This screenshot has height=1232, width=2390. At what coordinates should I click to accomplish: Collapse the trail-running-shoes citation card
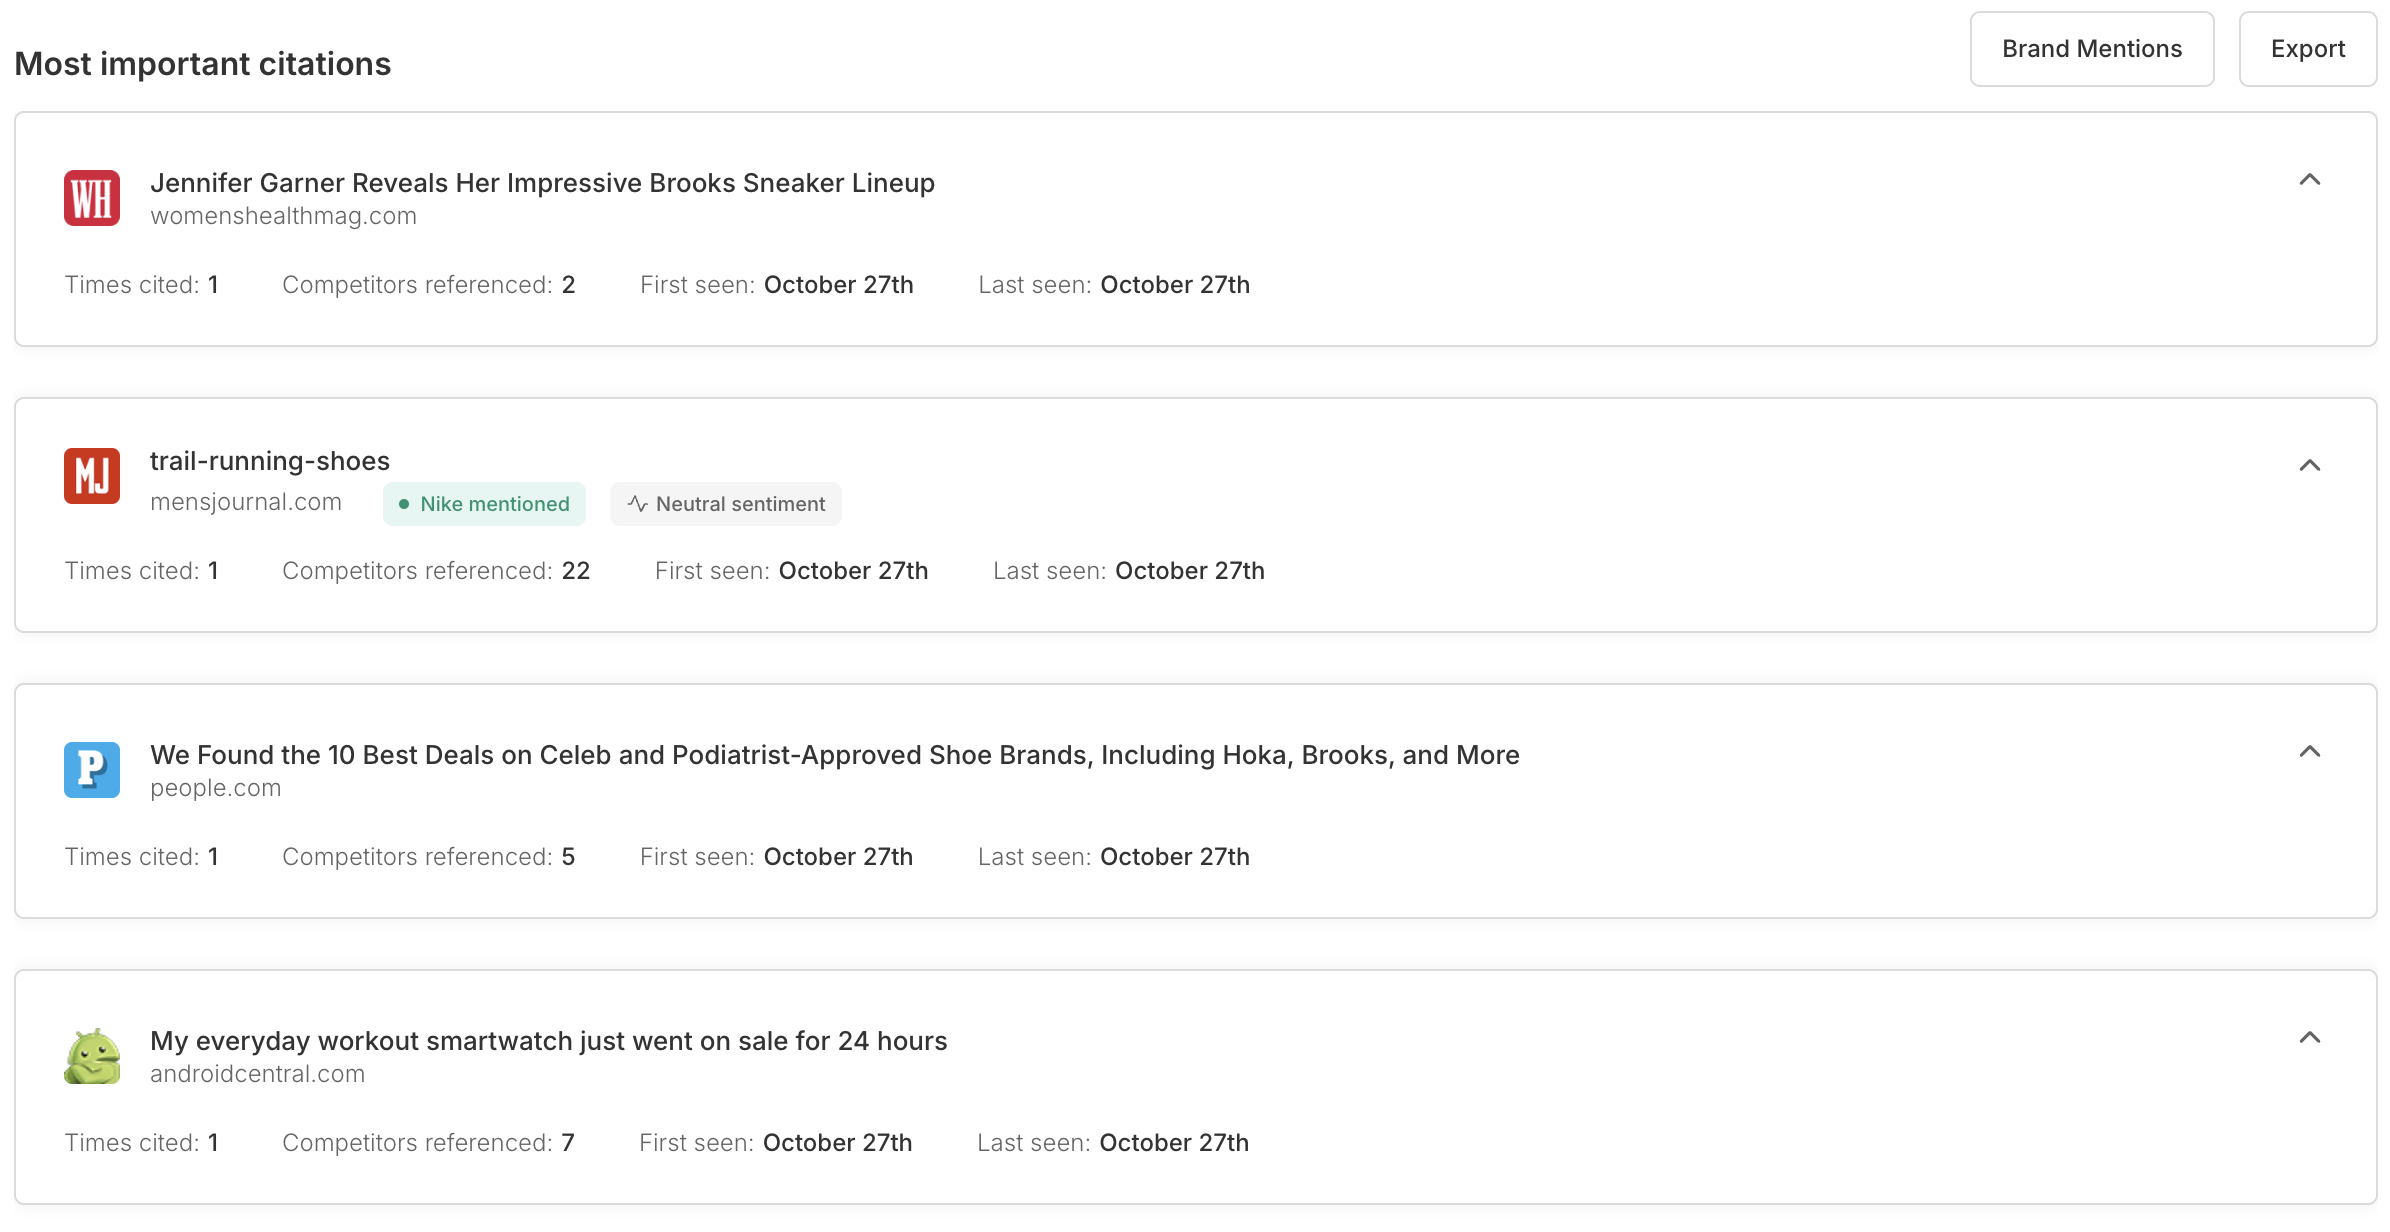pyautogui.click(x=2309, y=466)
